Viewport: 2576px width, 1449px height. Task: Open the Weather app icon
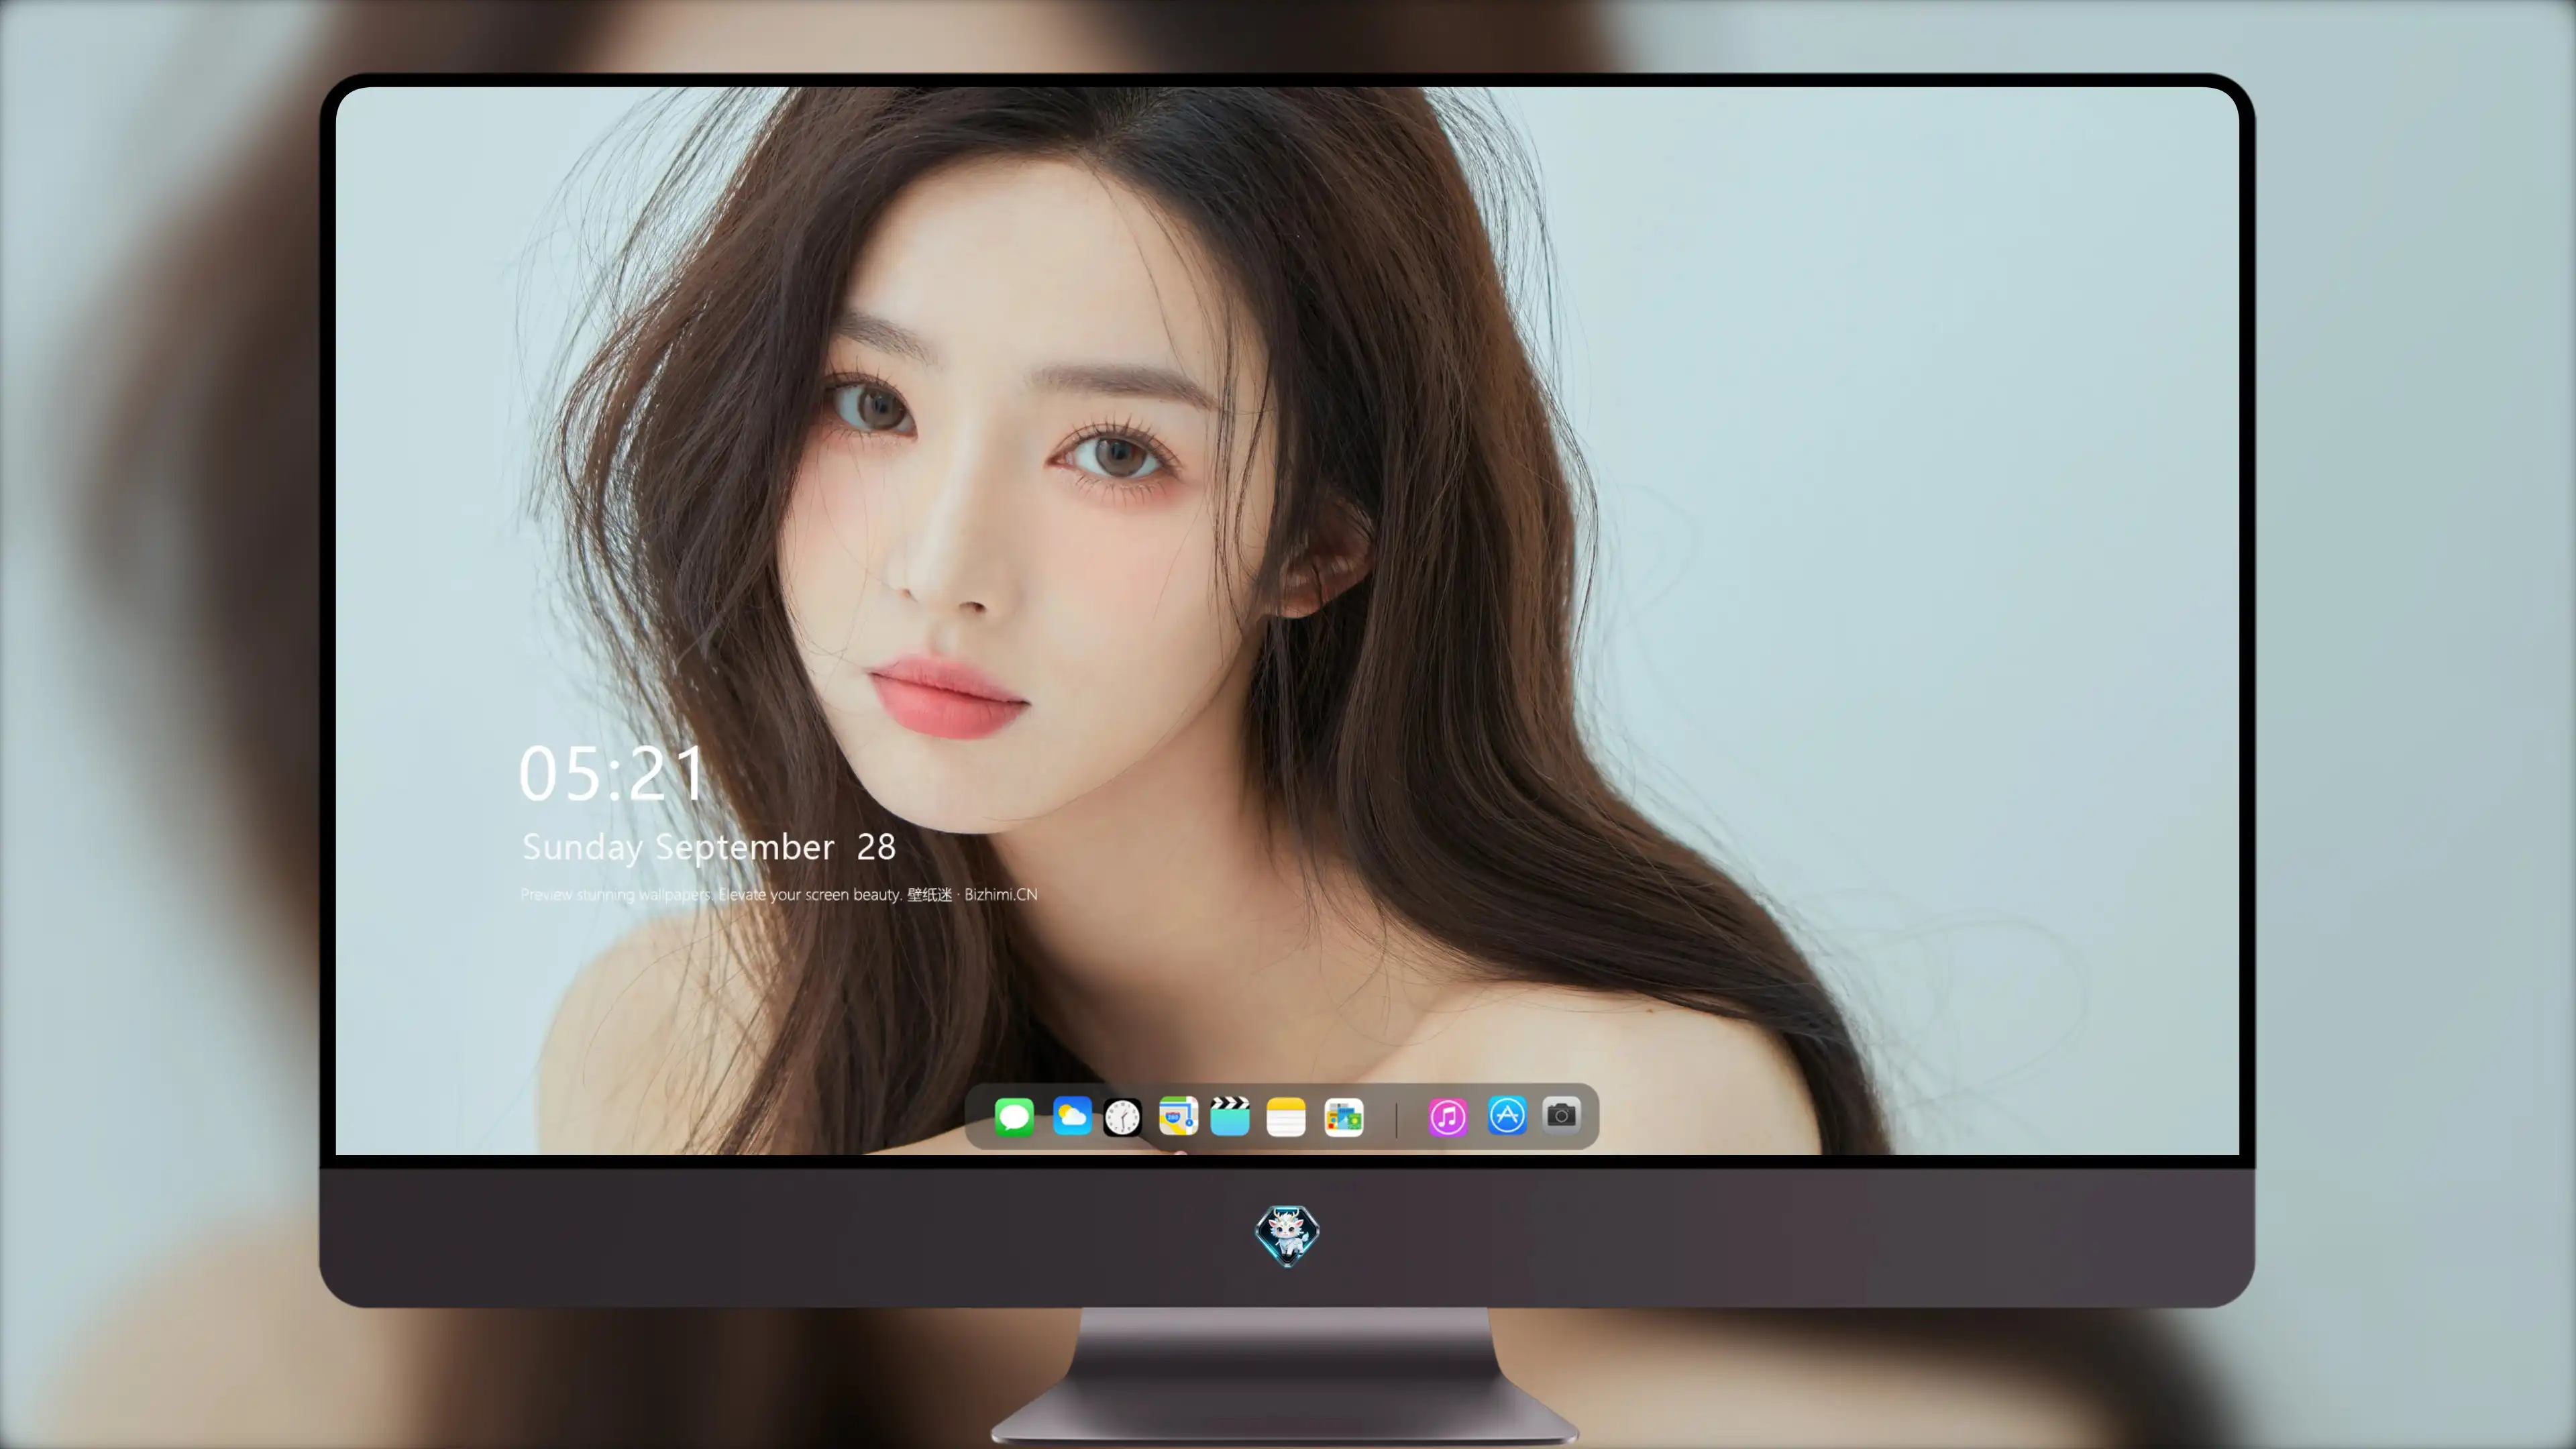(1072, 1116)
